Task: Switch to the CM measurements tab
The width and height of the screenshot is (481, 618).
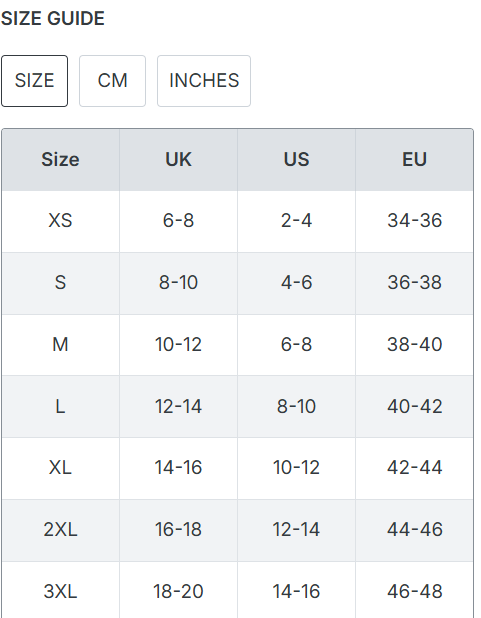Action: click(112, 81)
